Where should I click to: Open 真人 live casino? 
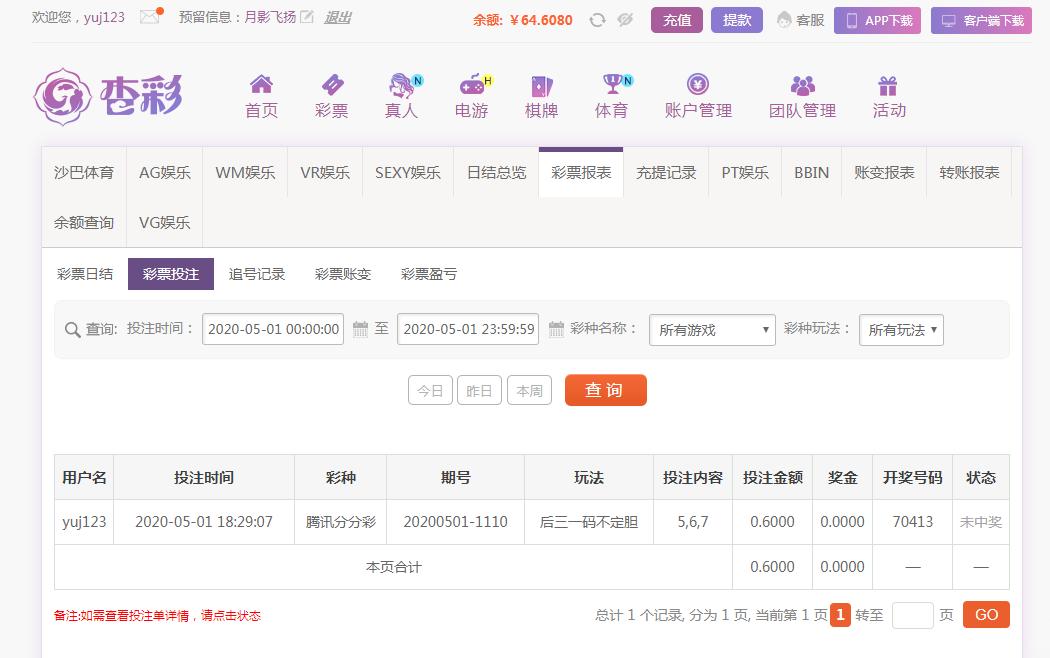[402, 97]
